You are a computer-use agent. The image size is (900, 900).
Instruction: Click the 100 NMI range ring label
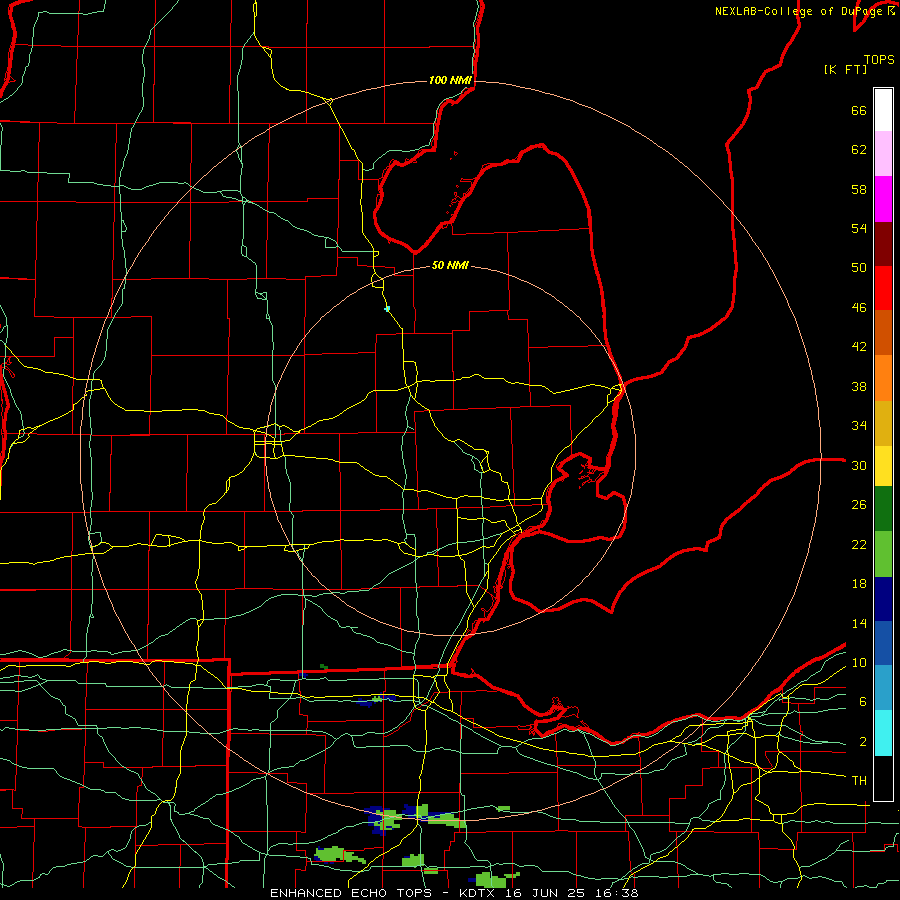(x=451, y=80)
